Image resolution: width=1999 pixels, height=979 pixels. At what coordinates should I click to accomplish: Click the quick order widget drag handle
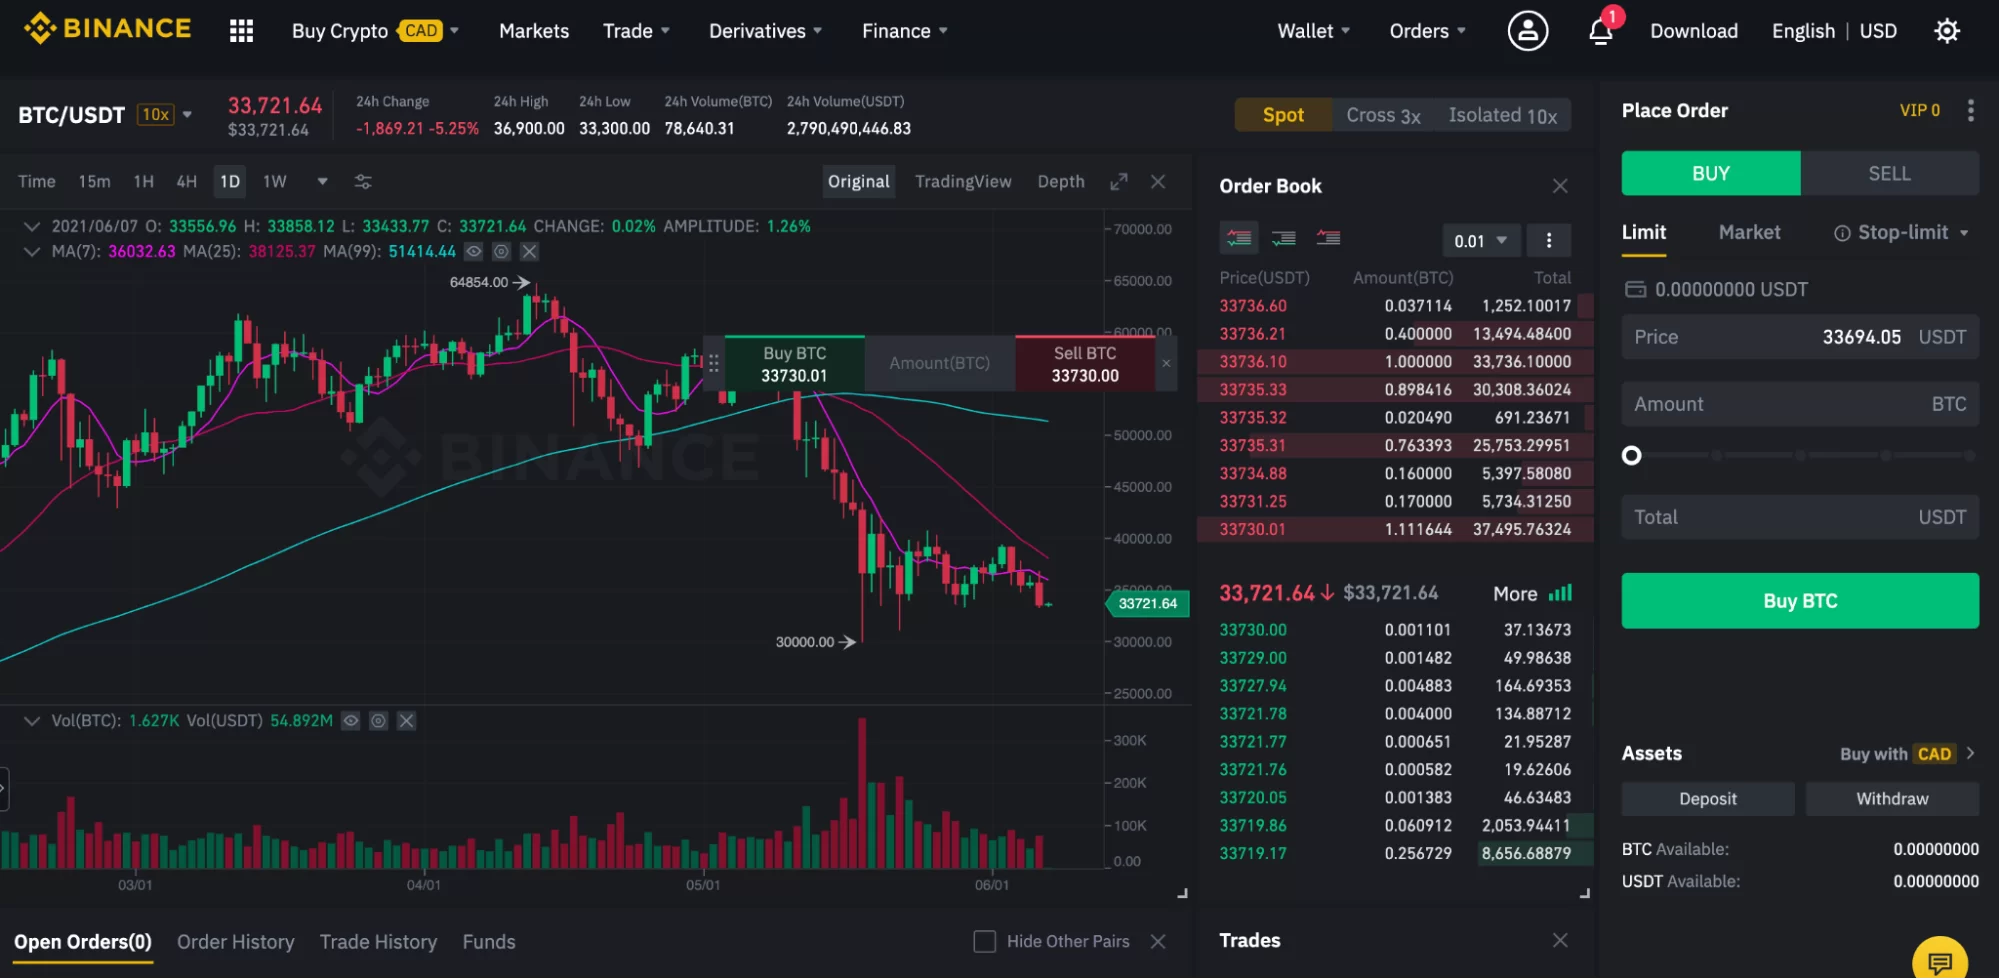[713, 363]
